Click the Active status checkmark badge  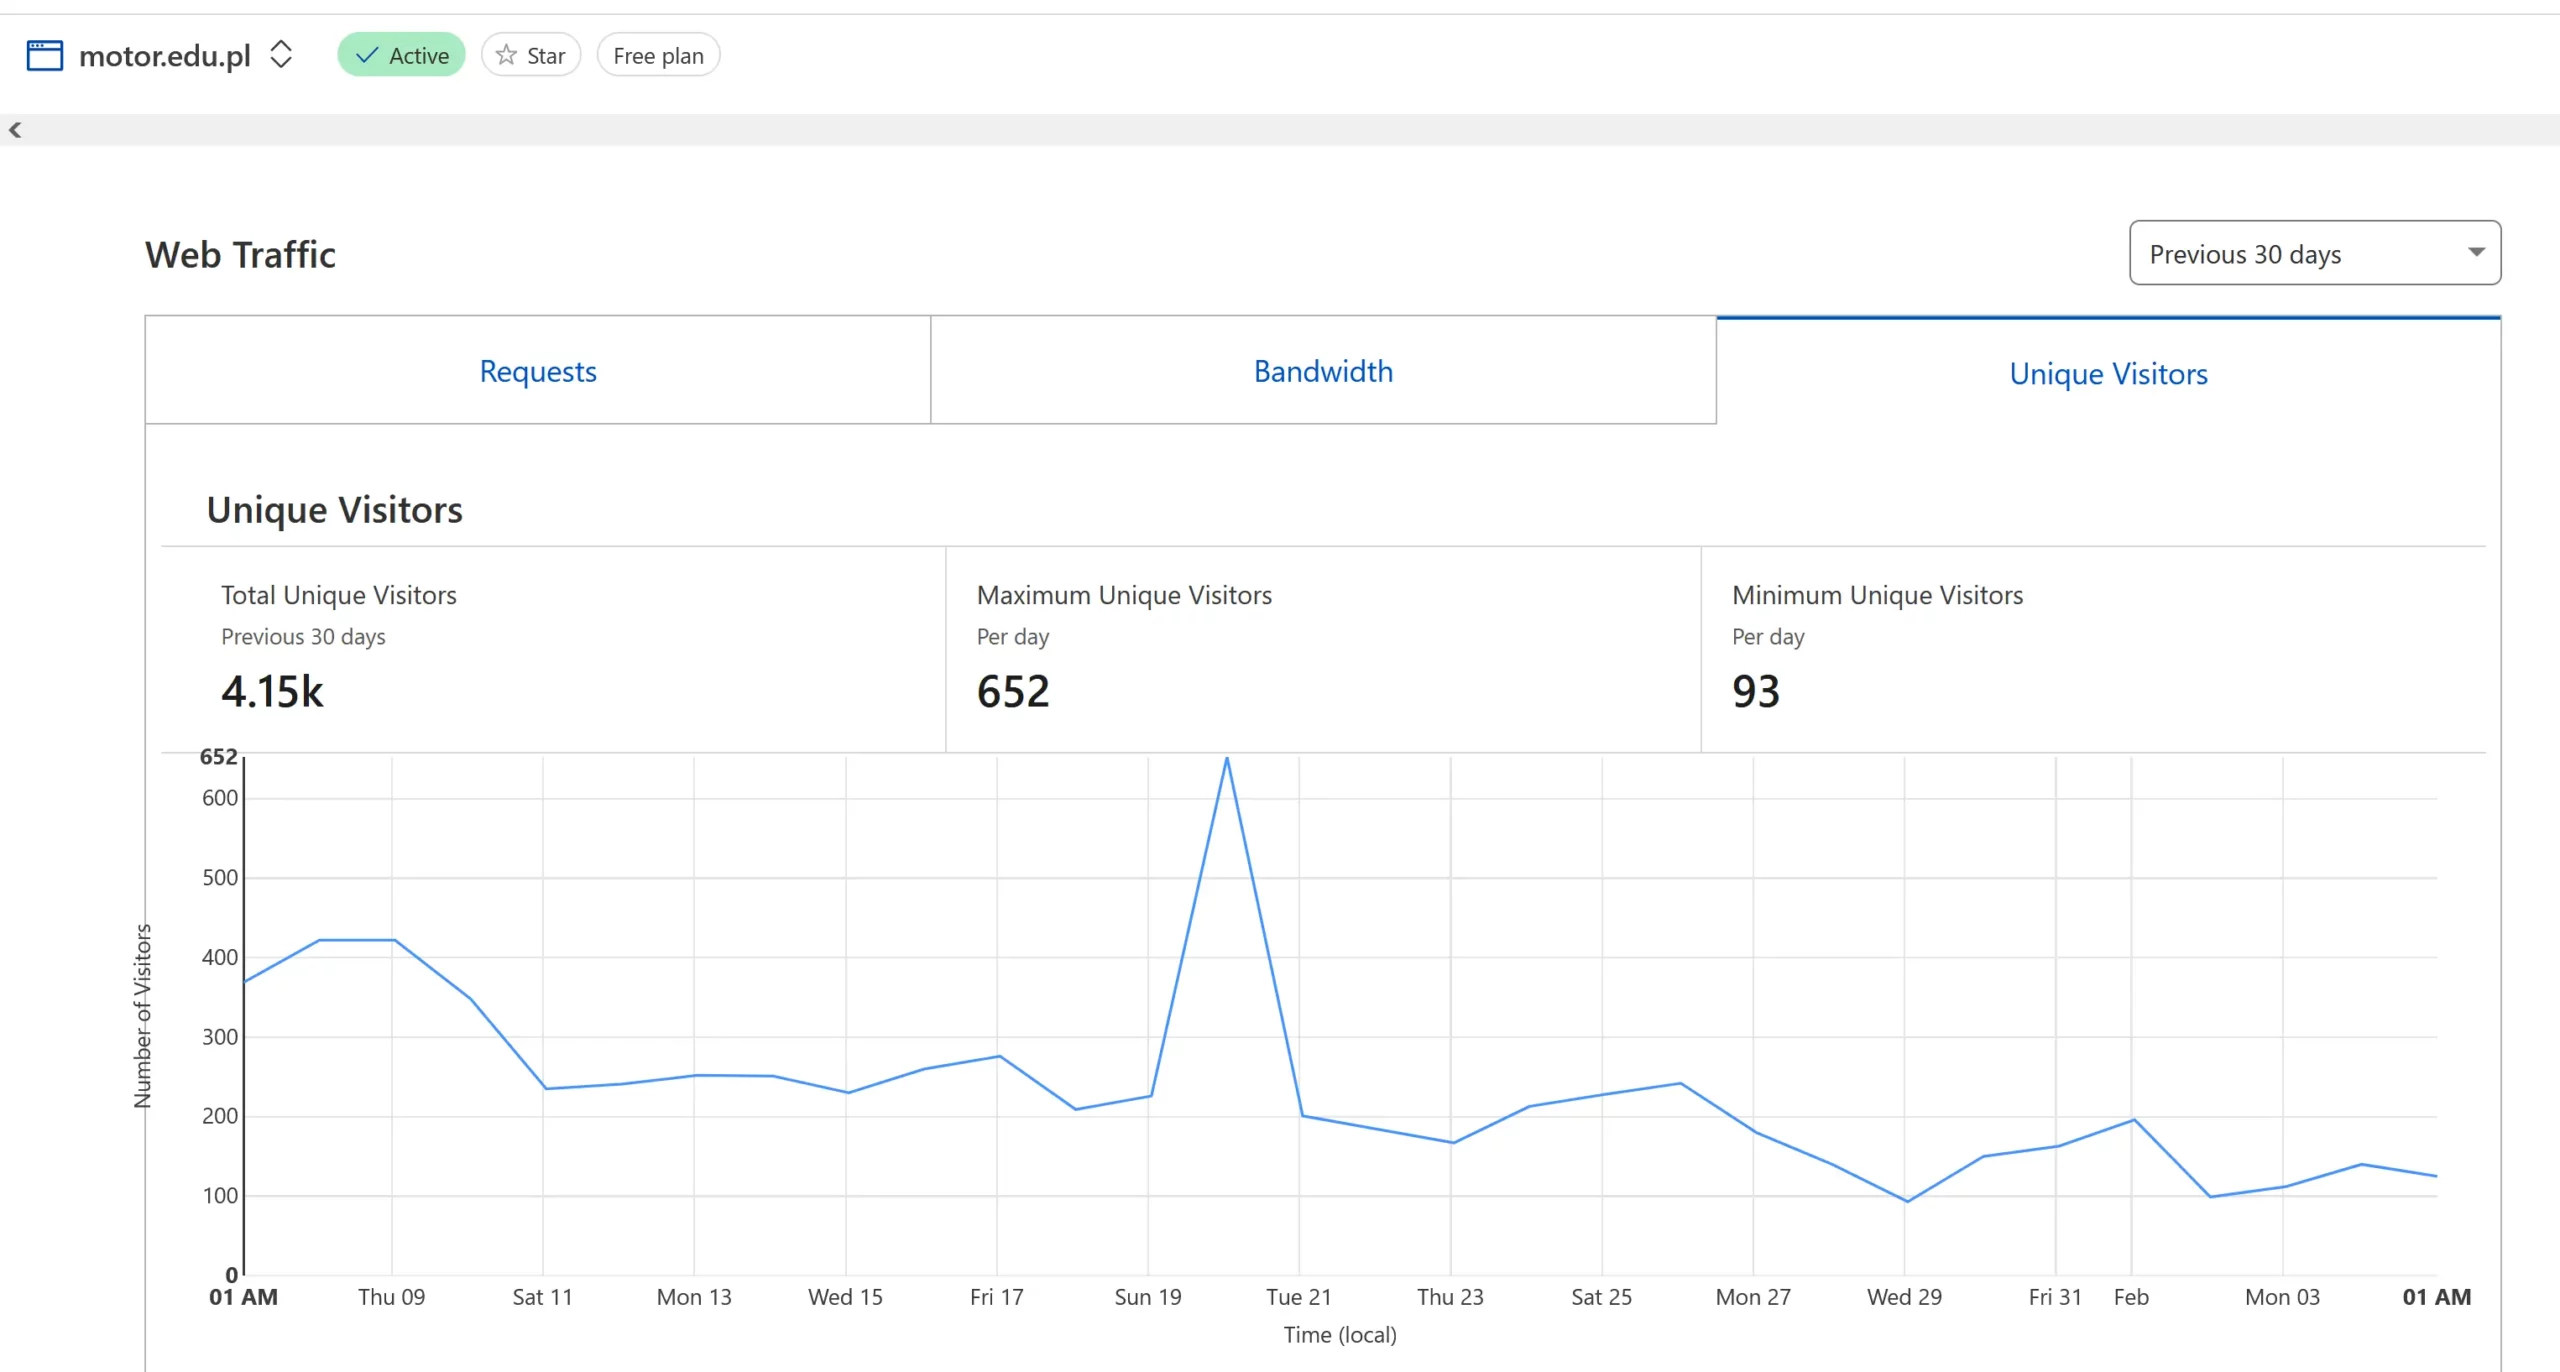401,55
